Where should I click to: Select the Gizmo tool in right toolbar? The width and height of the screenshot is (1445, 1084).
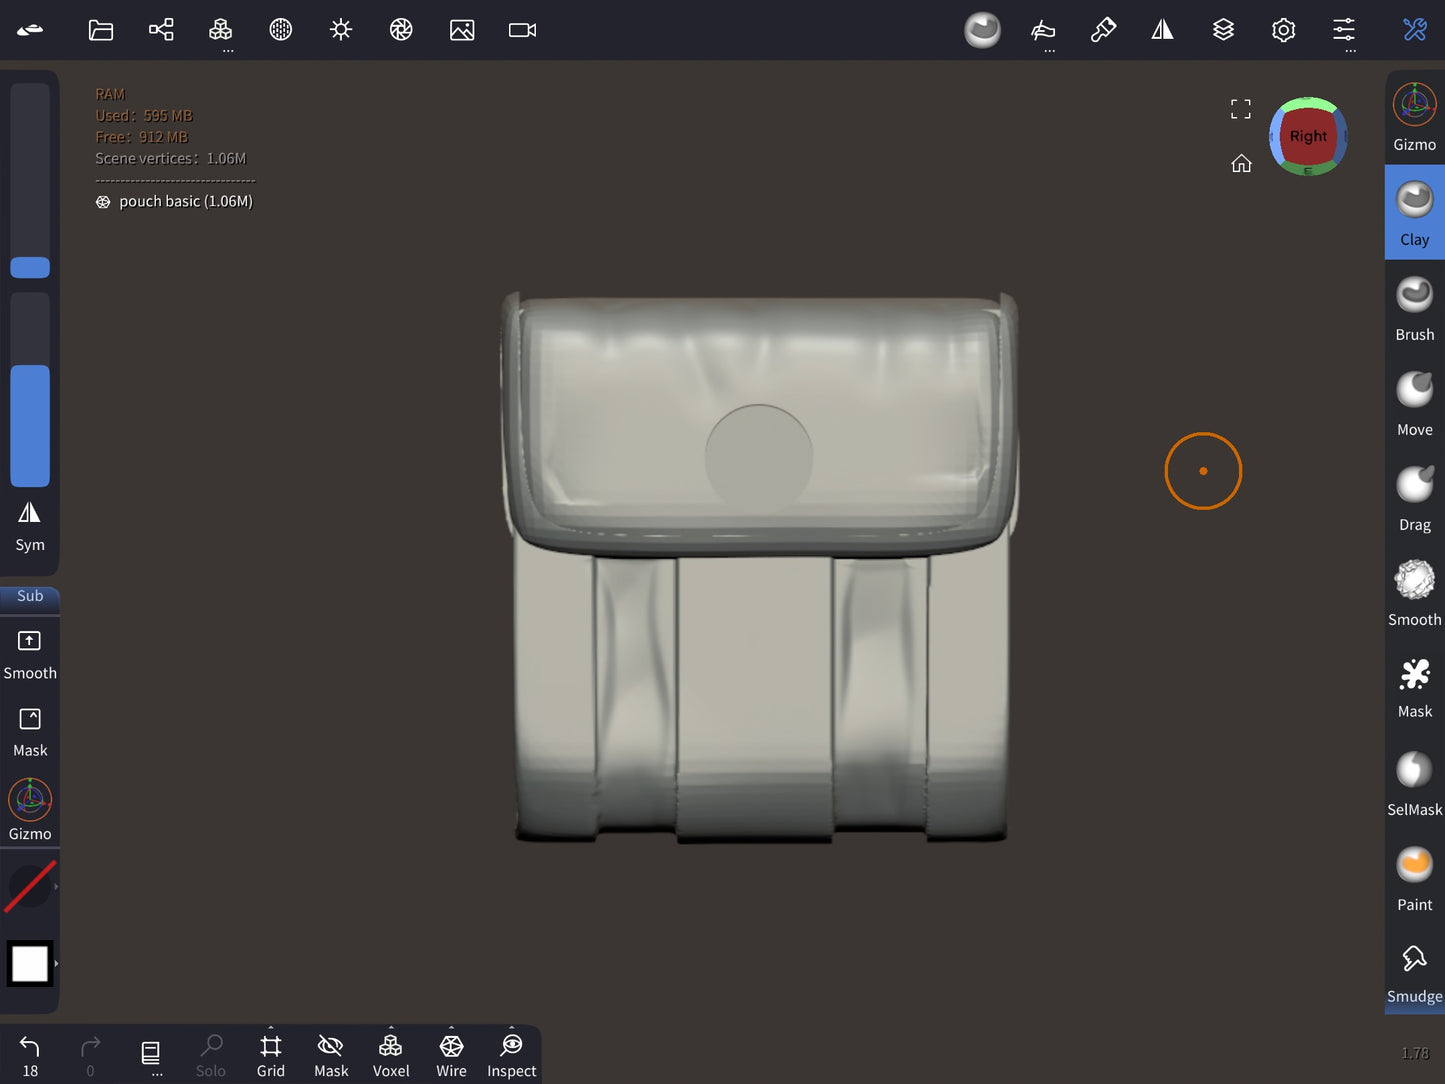click(x=1415, y=118)
